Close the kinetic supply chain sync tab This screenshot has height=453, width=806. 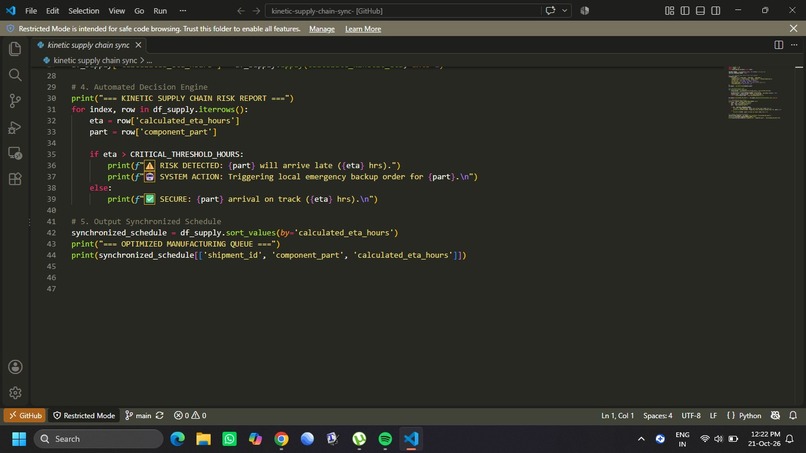(138, 45)
